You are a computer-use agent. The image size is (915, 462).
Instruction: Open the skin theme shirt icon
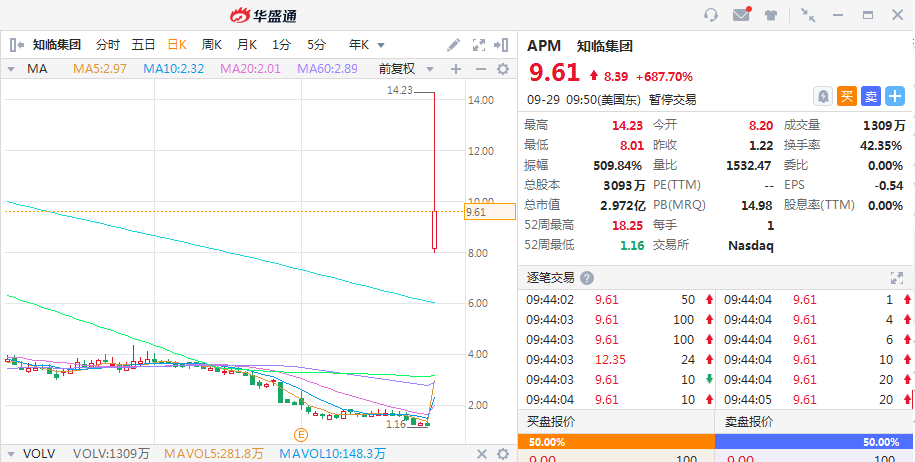pos(771,15)
